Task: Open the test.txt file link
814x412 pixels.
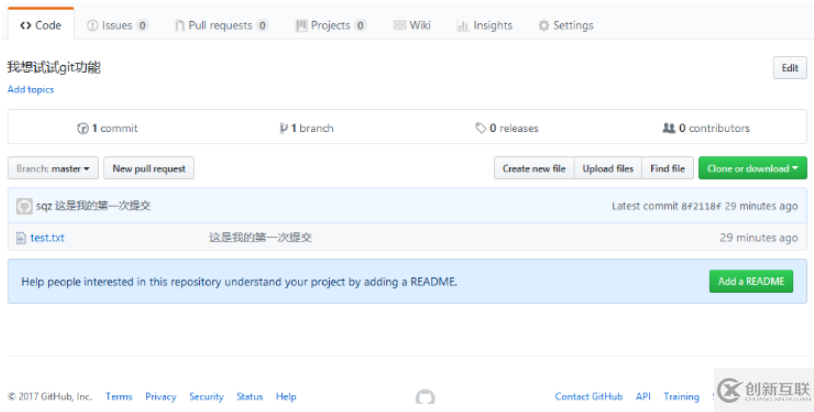Action: (x=47, y=238)
